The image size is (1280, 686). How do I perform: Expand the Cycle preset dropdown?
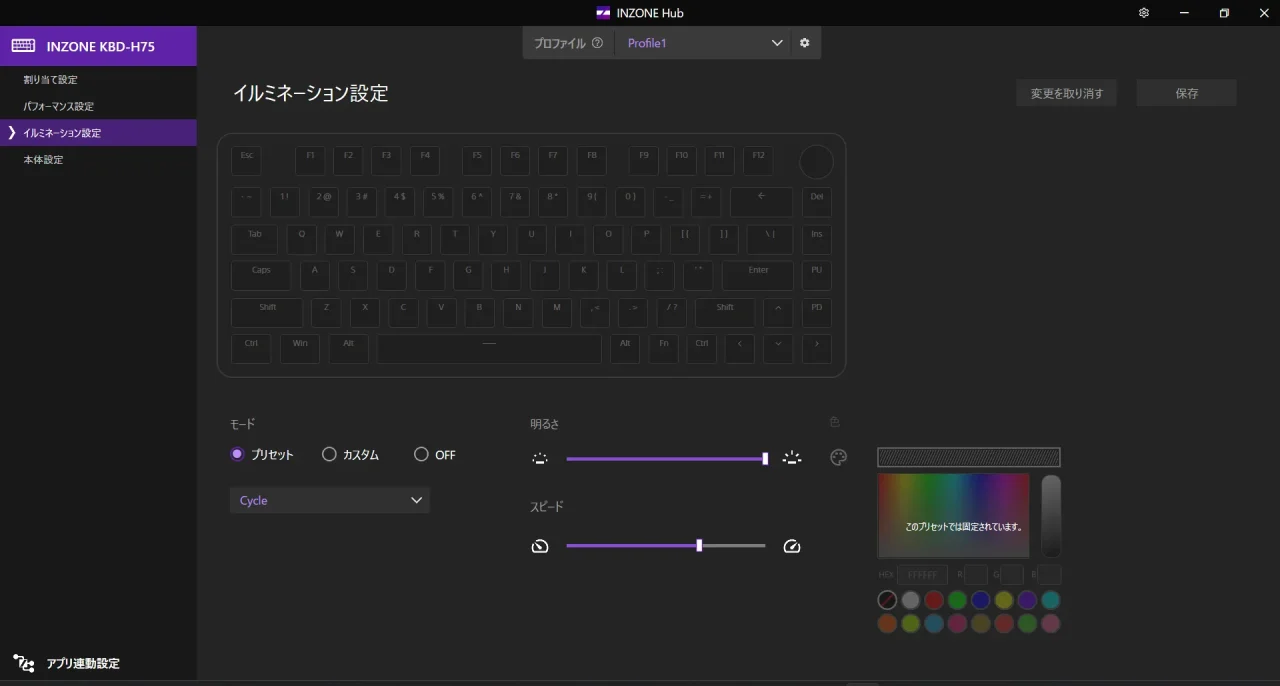tap(330, 500)
